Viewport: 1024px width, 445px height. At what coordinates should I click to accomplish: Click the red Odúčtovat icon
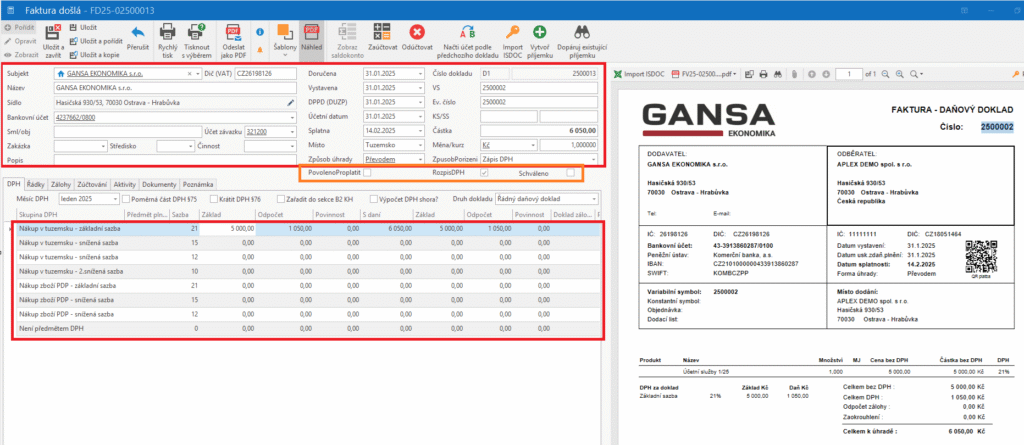[x=417, y=32]
